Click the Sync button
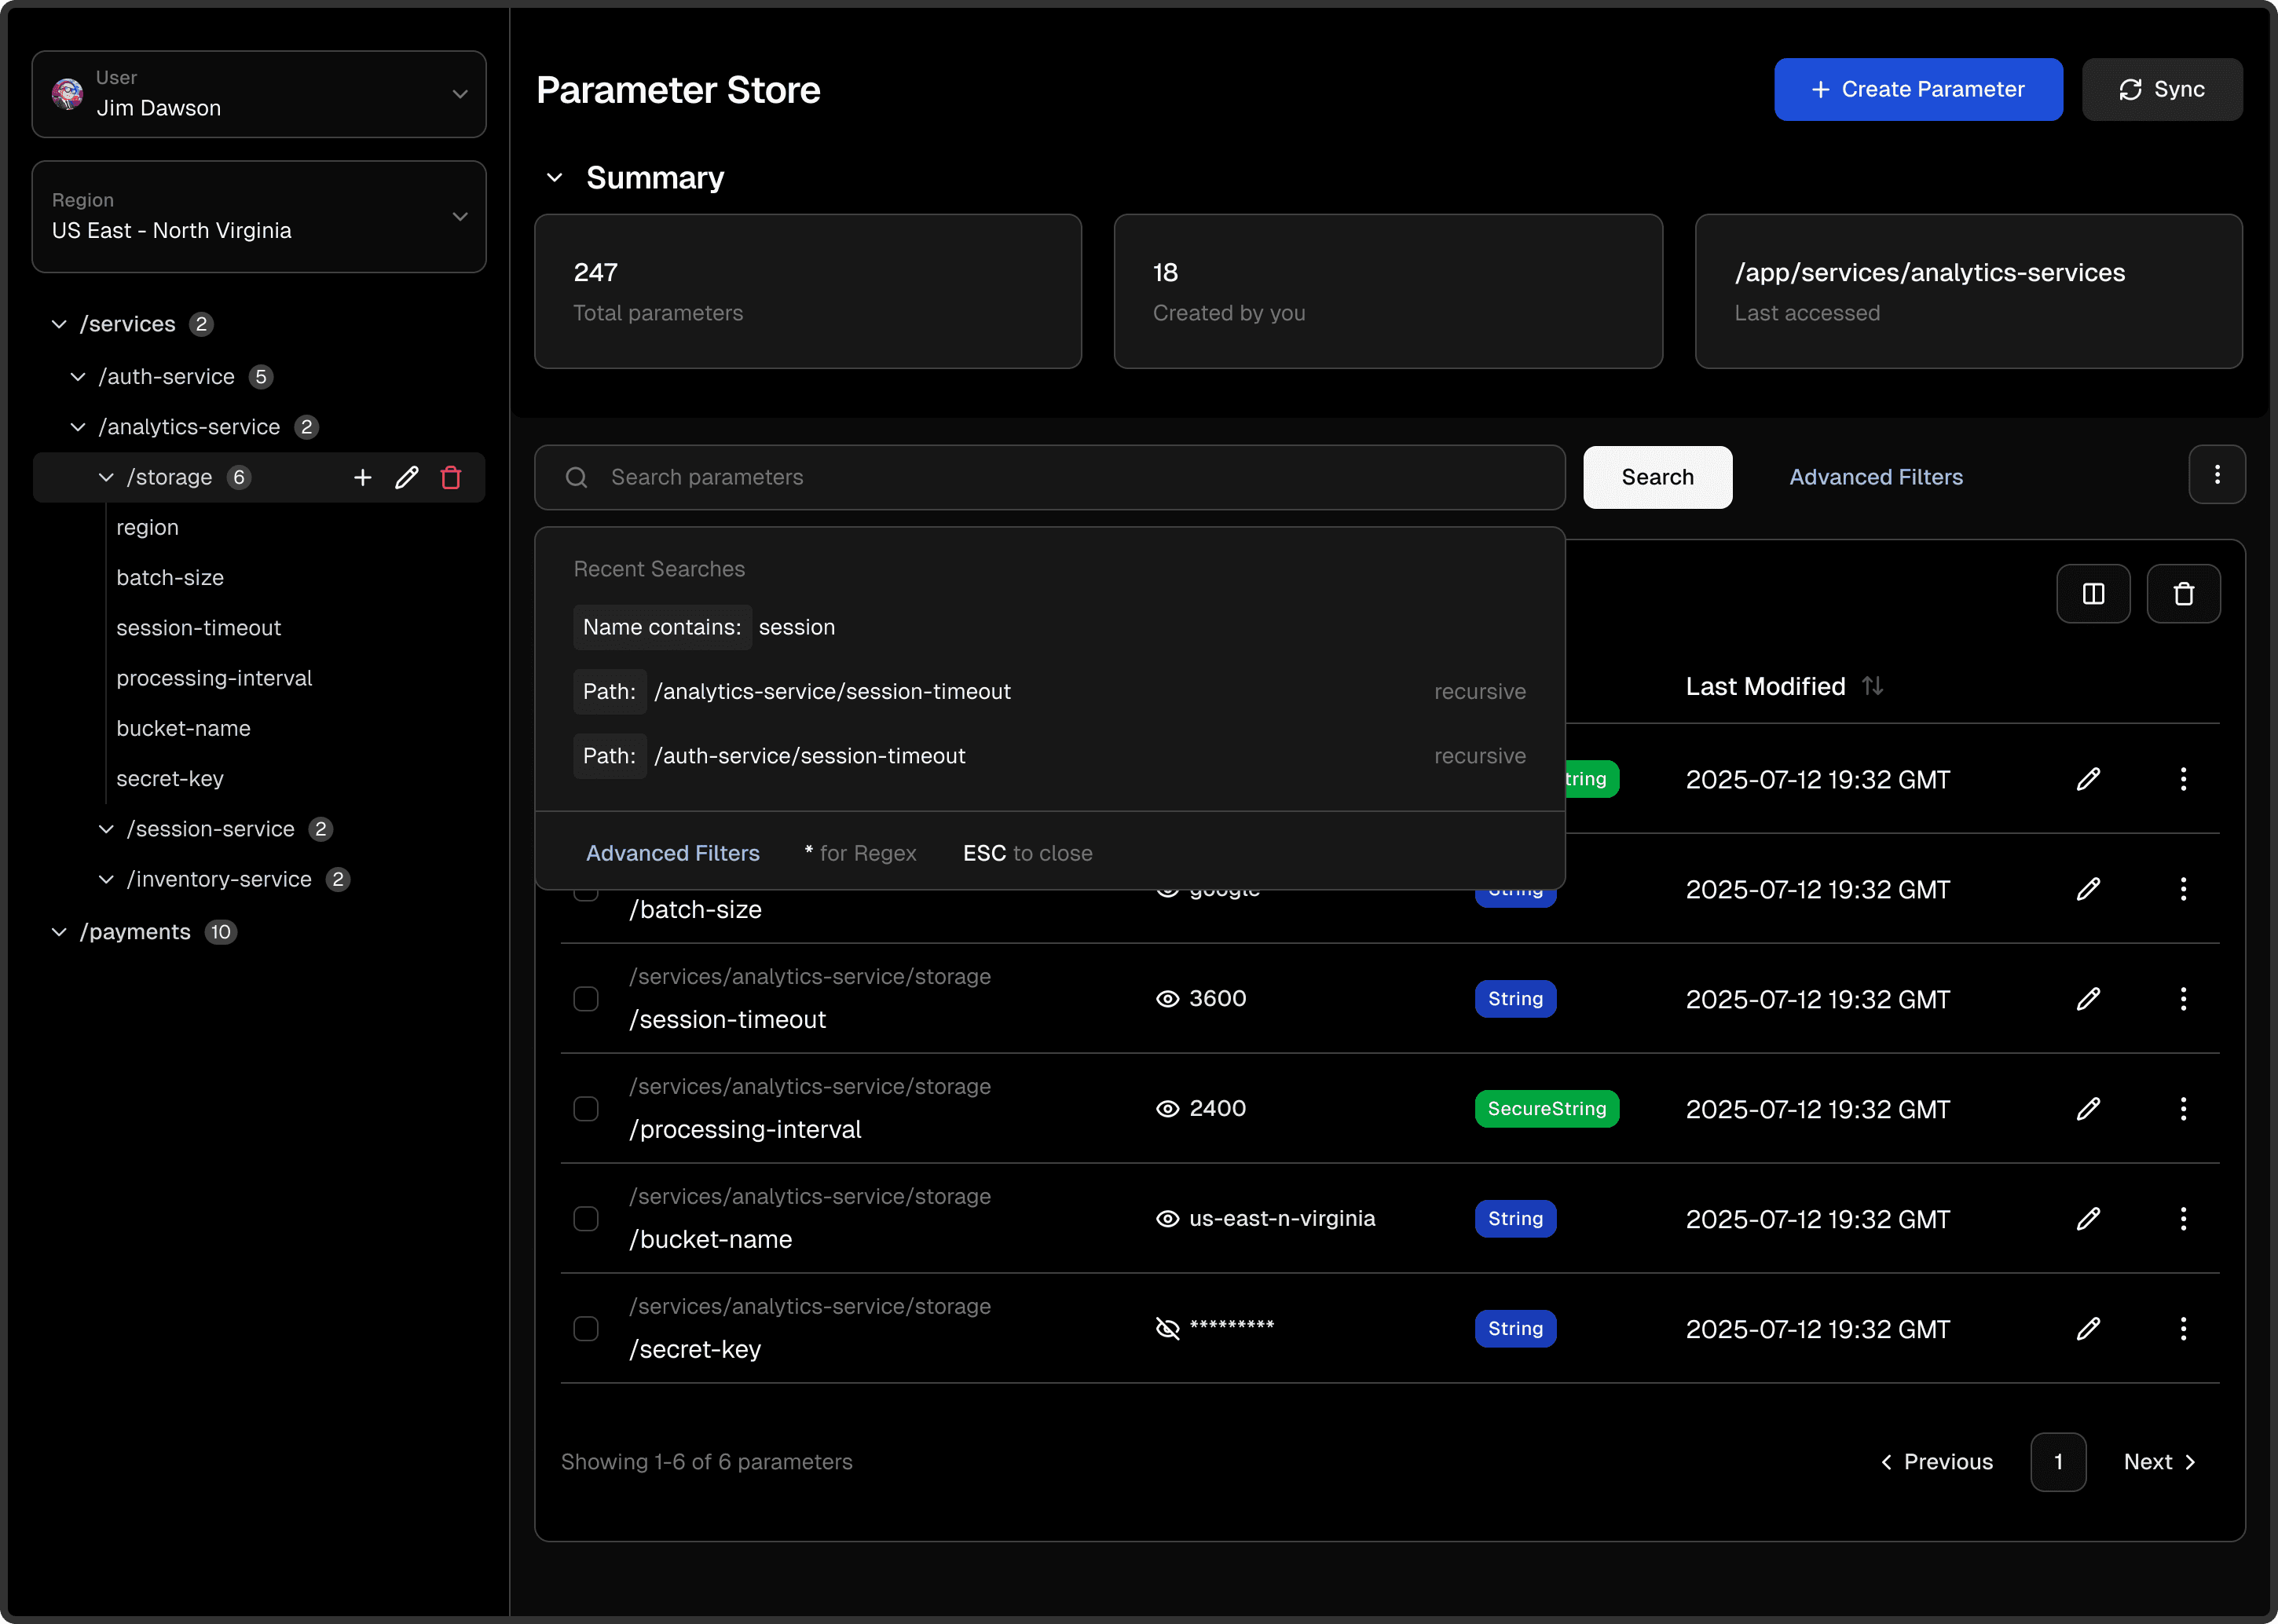The width and height of the screenshot is (2278, 1624). (x=2161, y=90)
